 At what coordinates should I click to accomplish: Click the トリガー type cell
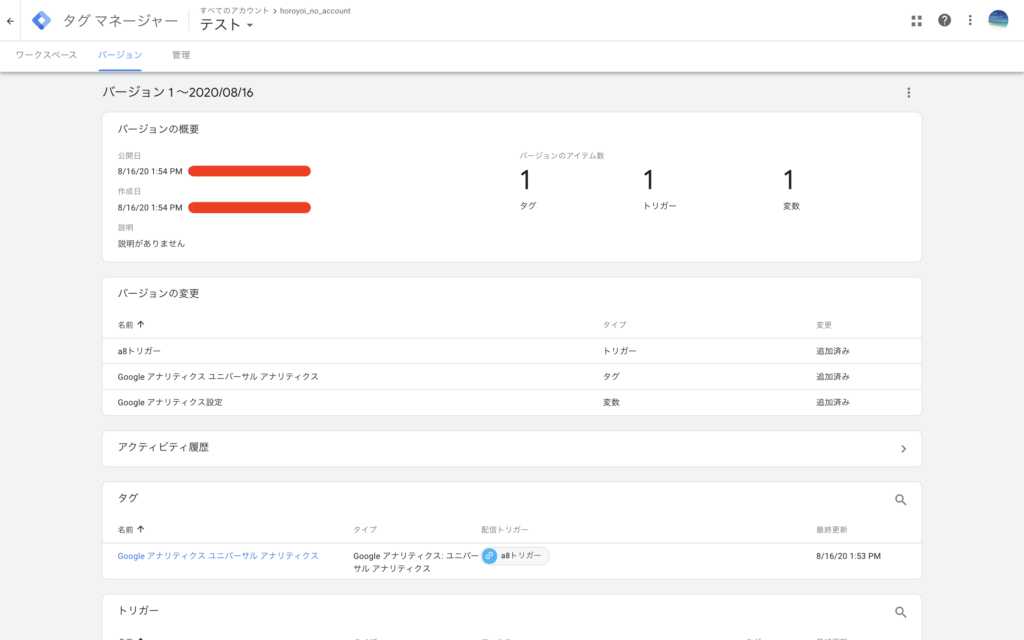pos(619,351)
